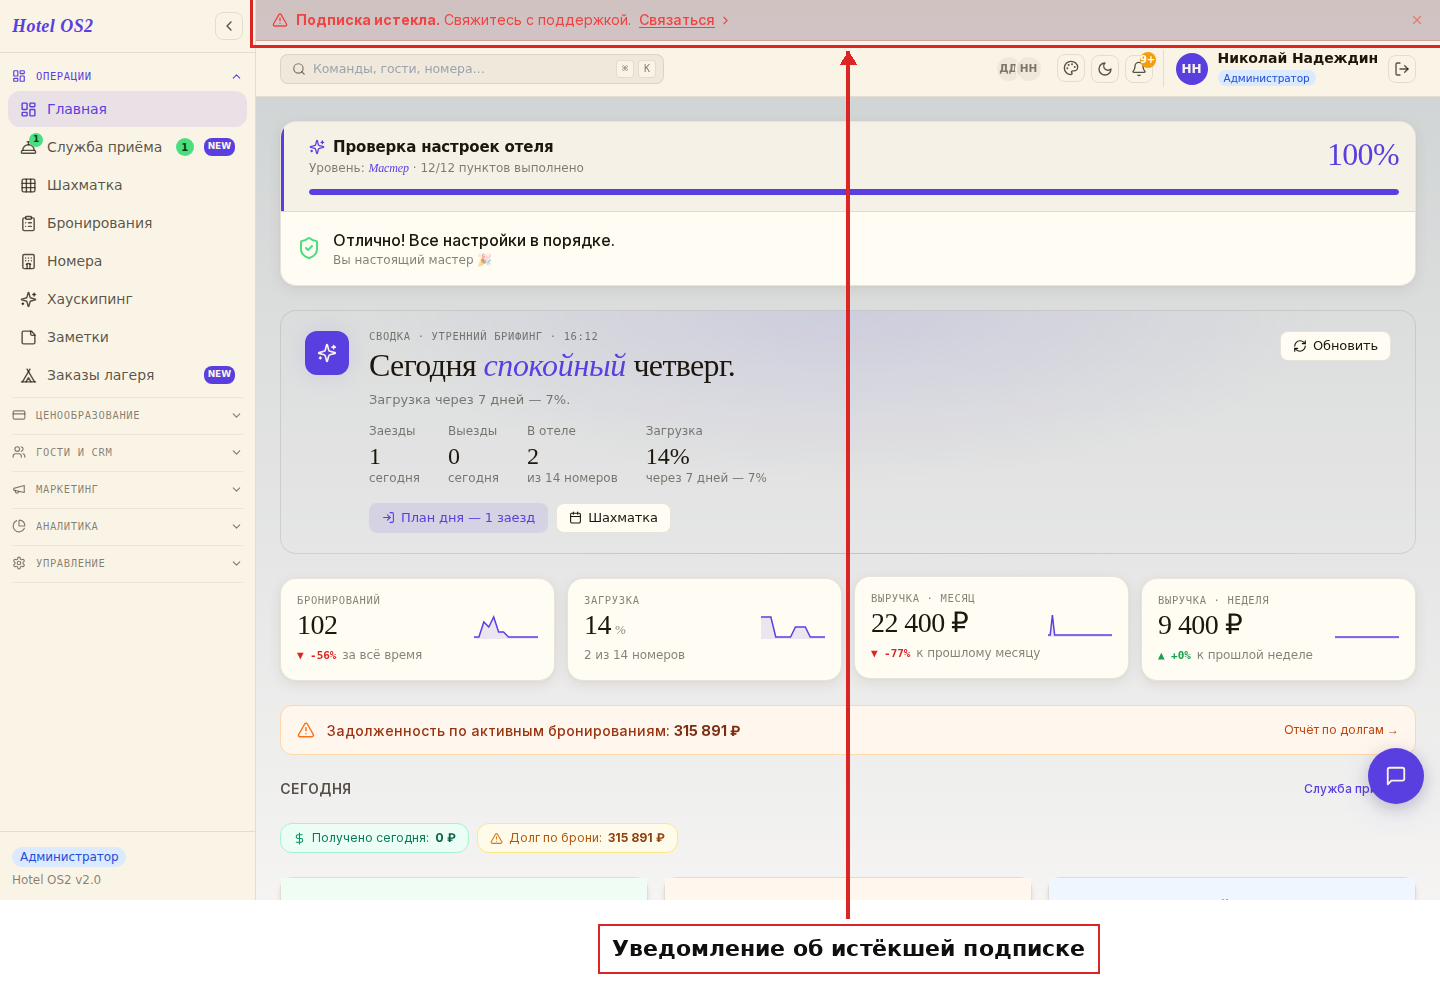The height and width of the screenshot is (997, 1440).
Task: Click the Обновить button in the briefing
Action: click(1335, 346)
